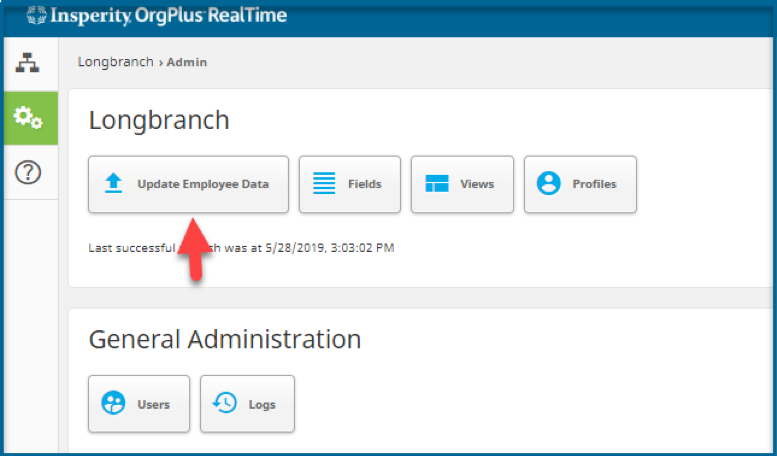Image resolution: width=777 pixels, height=456 pixels.
Task: Open the help question mark icon
Action: (x=28, y=172)
